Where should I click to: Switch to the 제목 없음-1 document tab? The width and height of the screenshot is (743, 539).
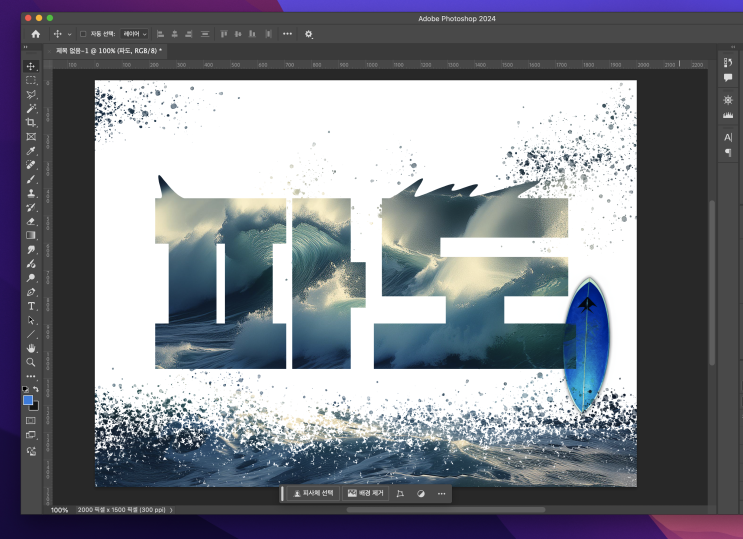point(109,51)
